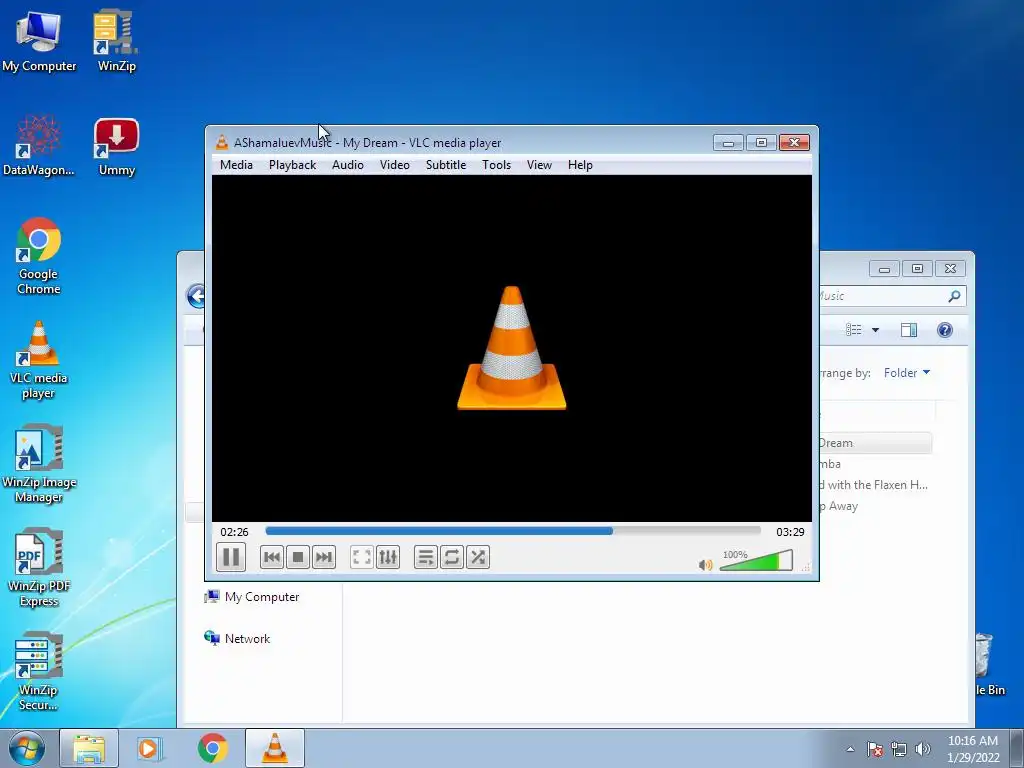Select WinZip Image Manager desktop icon
Viewport: 1024px width, 768px height.
[x=39, y=464]
